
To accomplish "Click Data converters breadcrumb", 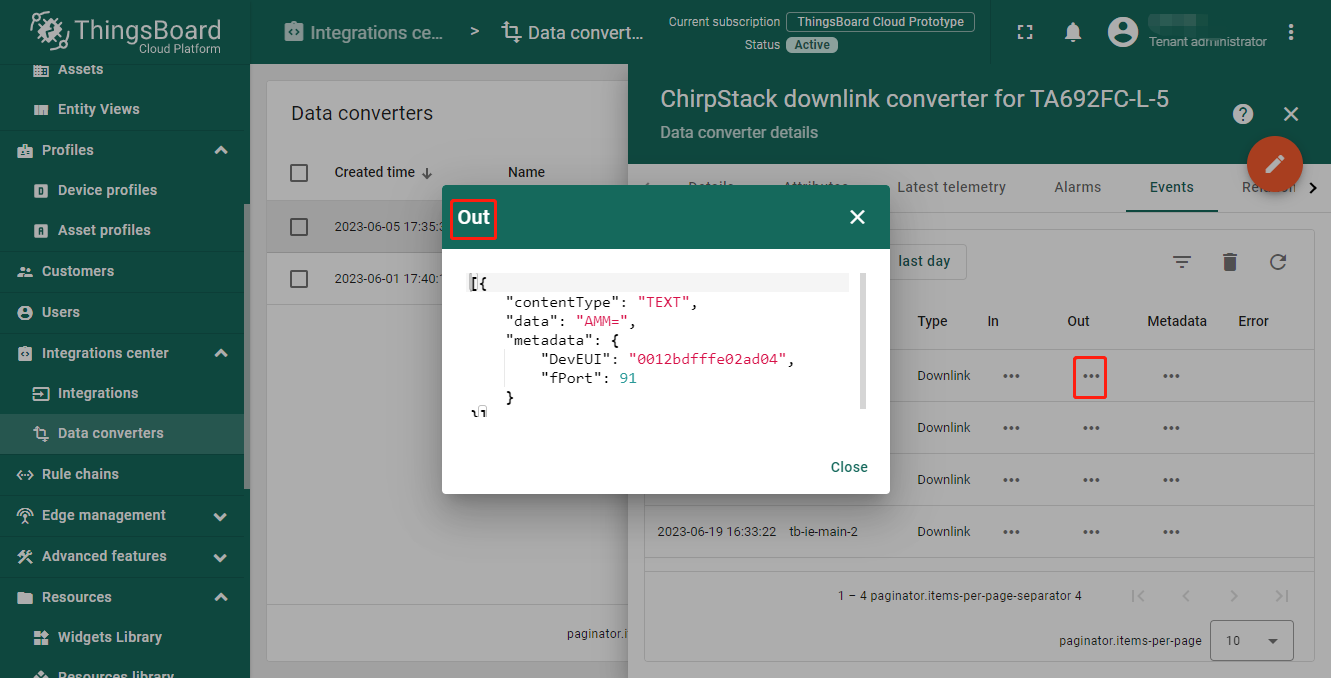I will click(x=573, y=33).
